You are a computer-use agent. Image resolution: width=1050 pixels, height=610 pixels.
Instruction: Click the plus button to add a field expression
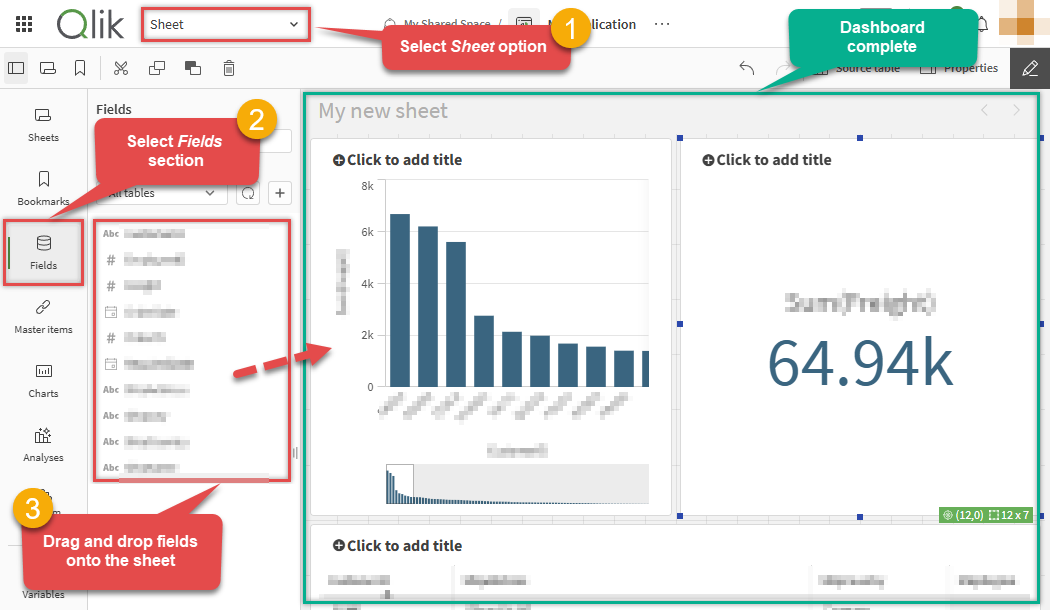pos(279,192)
